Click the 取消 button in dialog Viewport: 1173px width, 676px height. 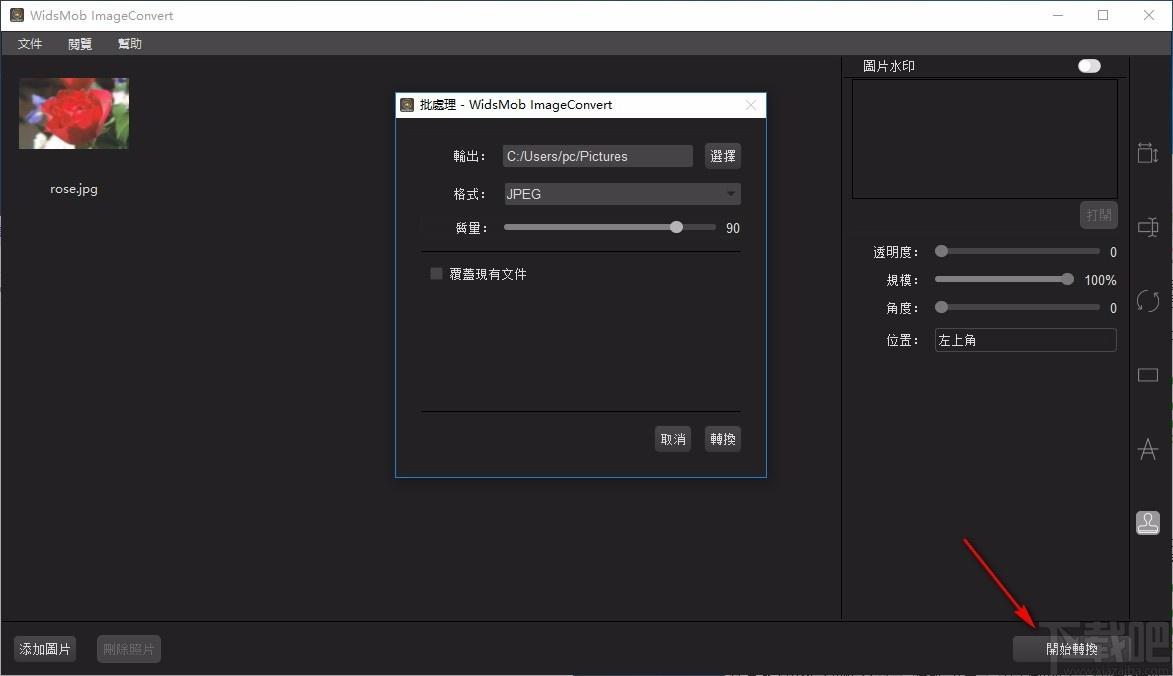pyautogui.click(x=673, y=439)
